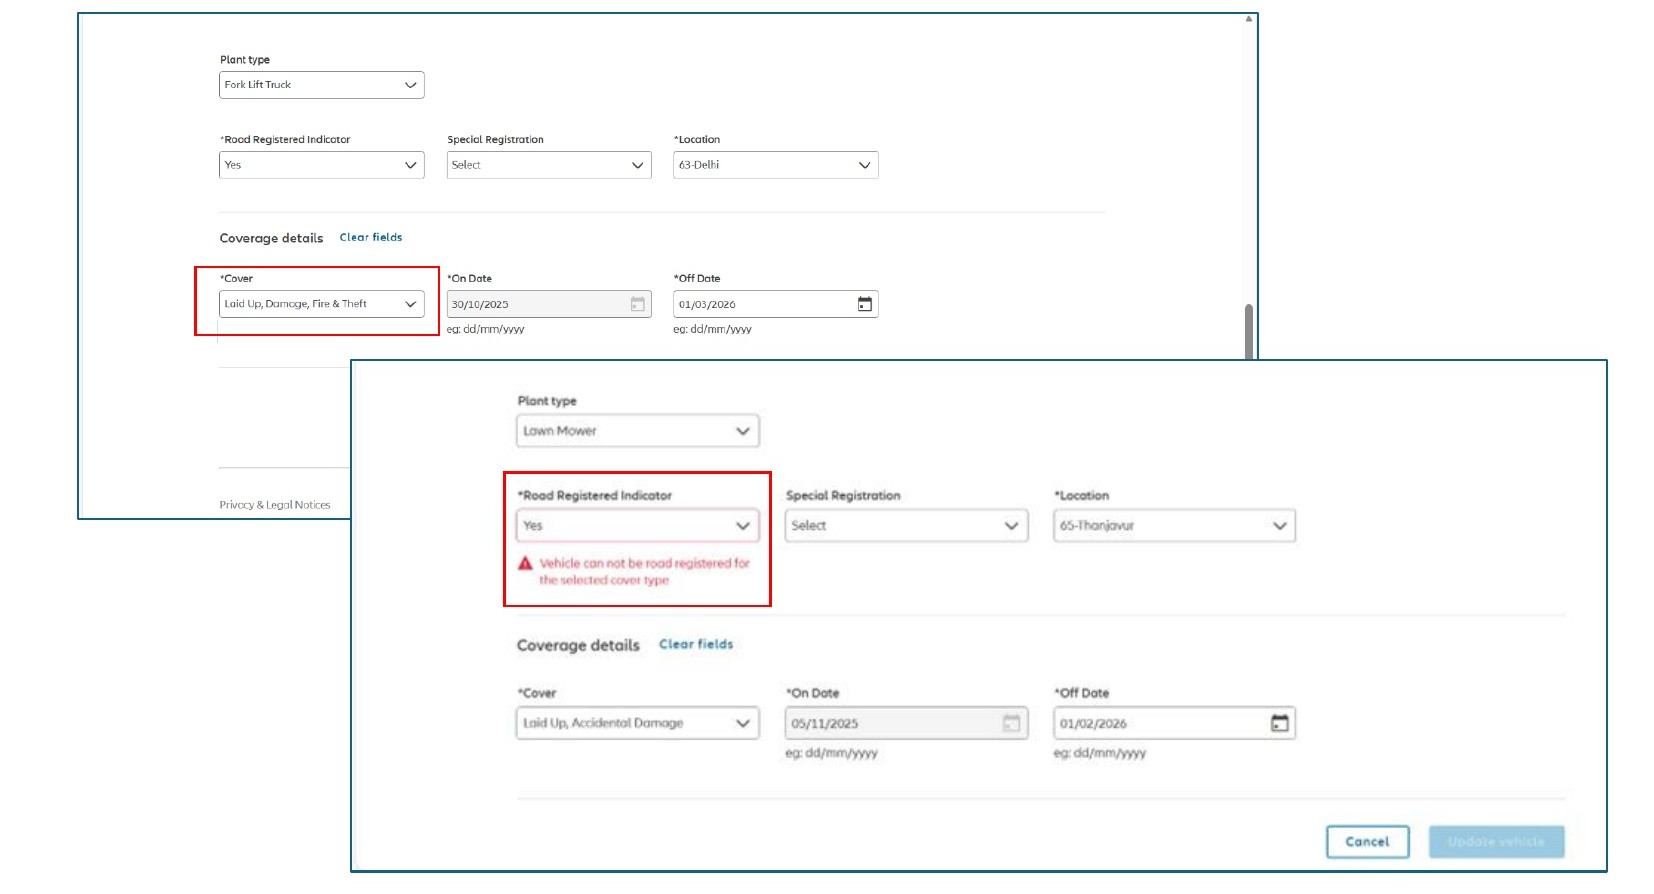Click the Coverage details heading in front window
The height and width of the screenshot is (894, 1654).
578,646
